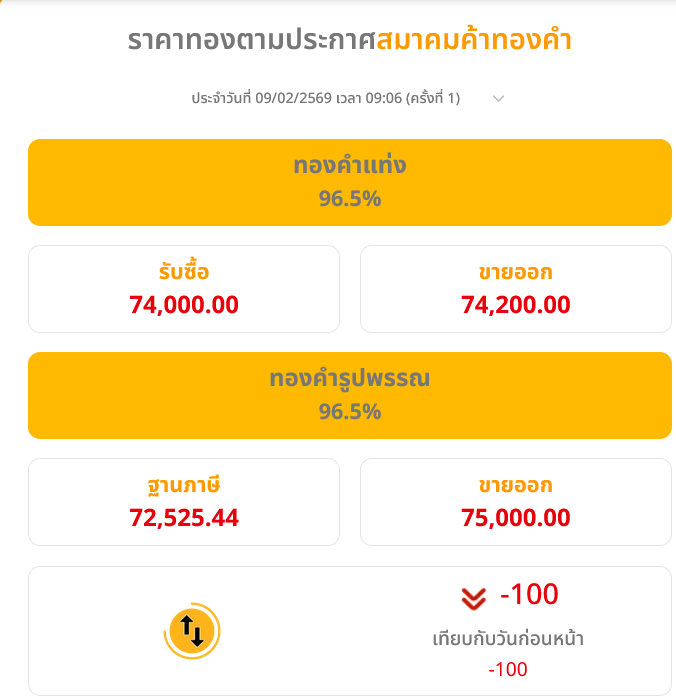Click the รับซื้อ label
Screen dimensions: 676x699
(x=183, y=273)
